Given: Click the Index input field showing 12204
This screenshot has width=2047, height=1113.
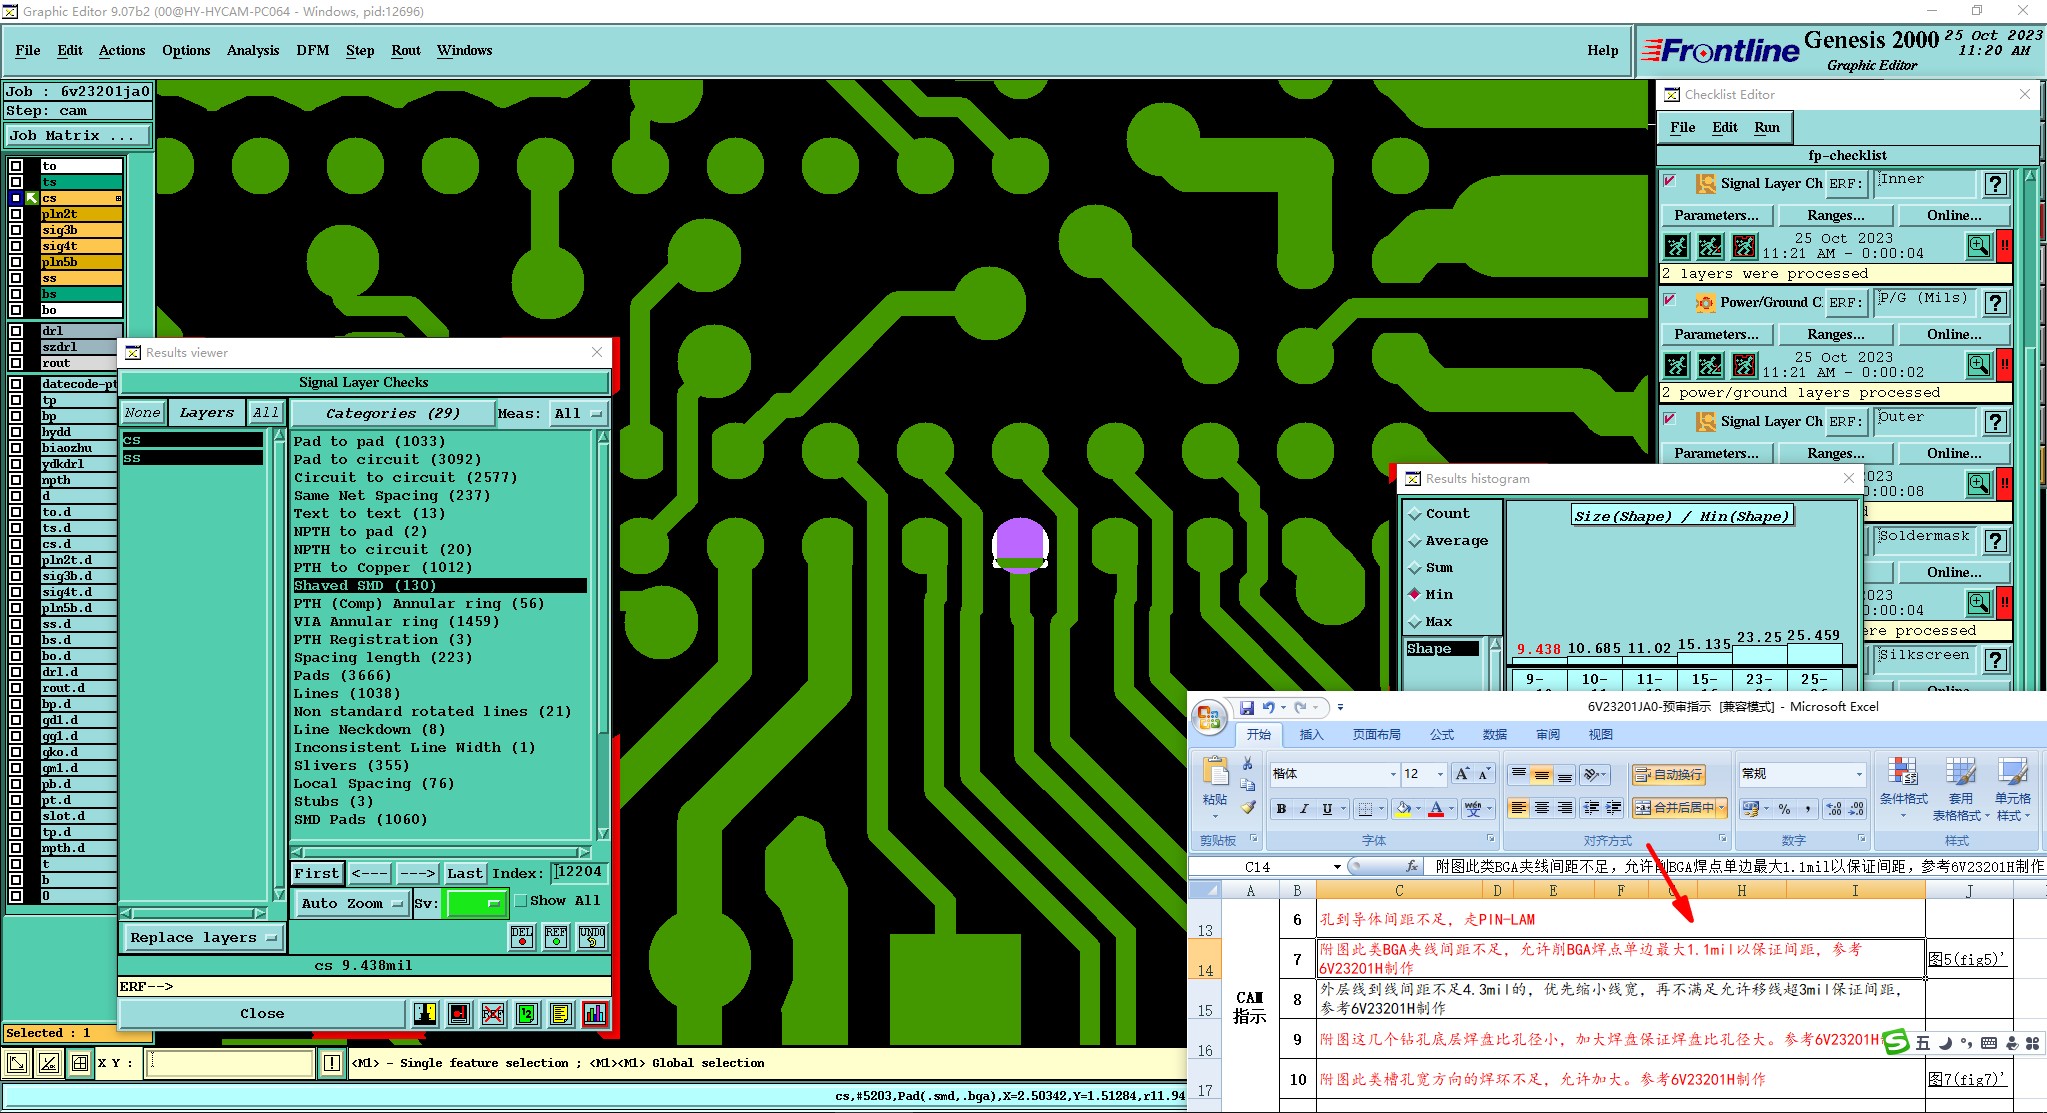Looking at the screenshot, I should click(x=579, y=873).
